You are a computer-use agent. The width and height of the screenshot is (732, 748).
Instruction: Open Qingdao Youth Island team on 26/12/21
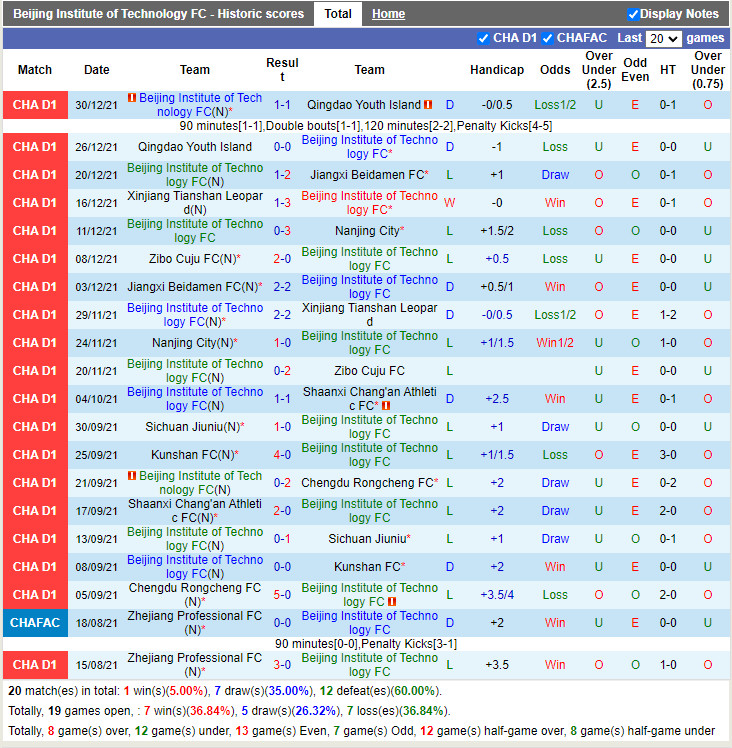[x=195, y=147]
